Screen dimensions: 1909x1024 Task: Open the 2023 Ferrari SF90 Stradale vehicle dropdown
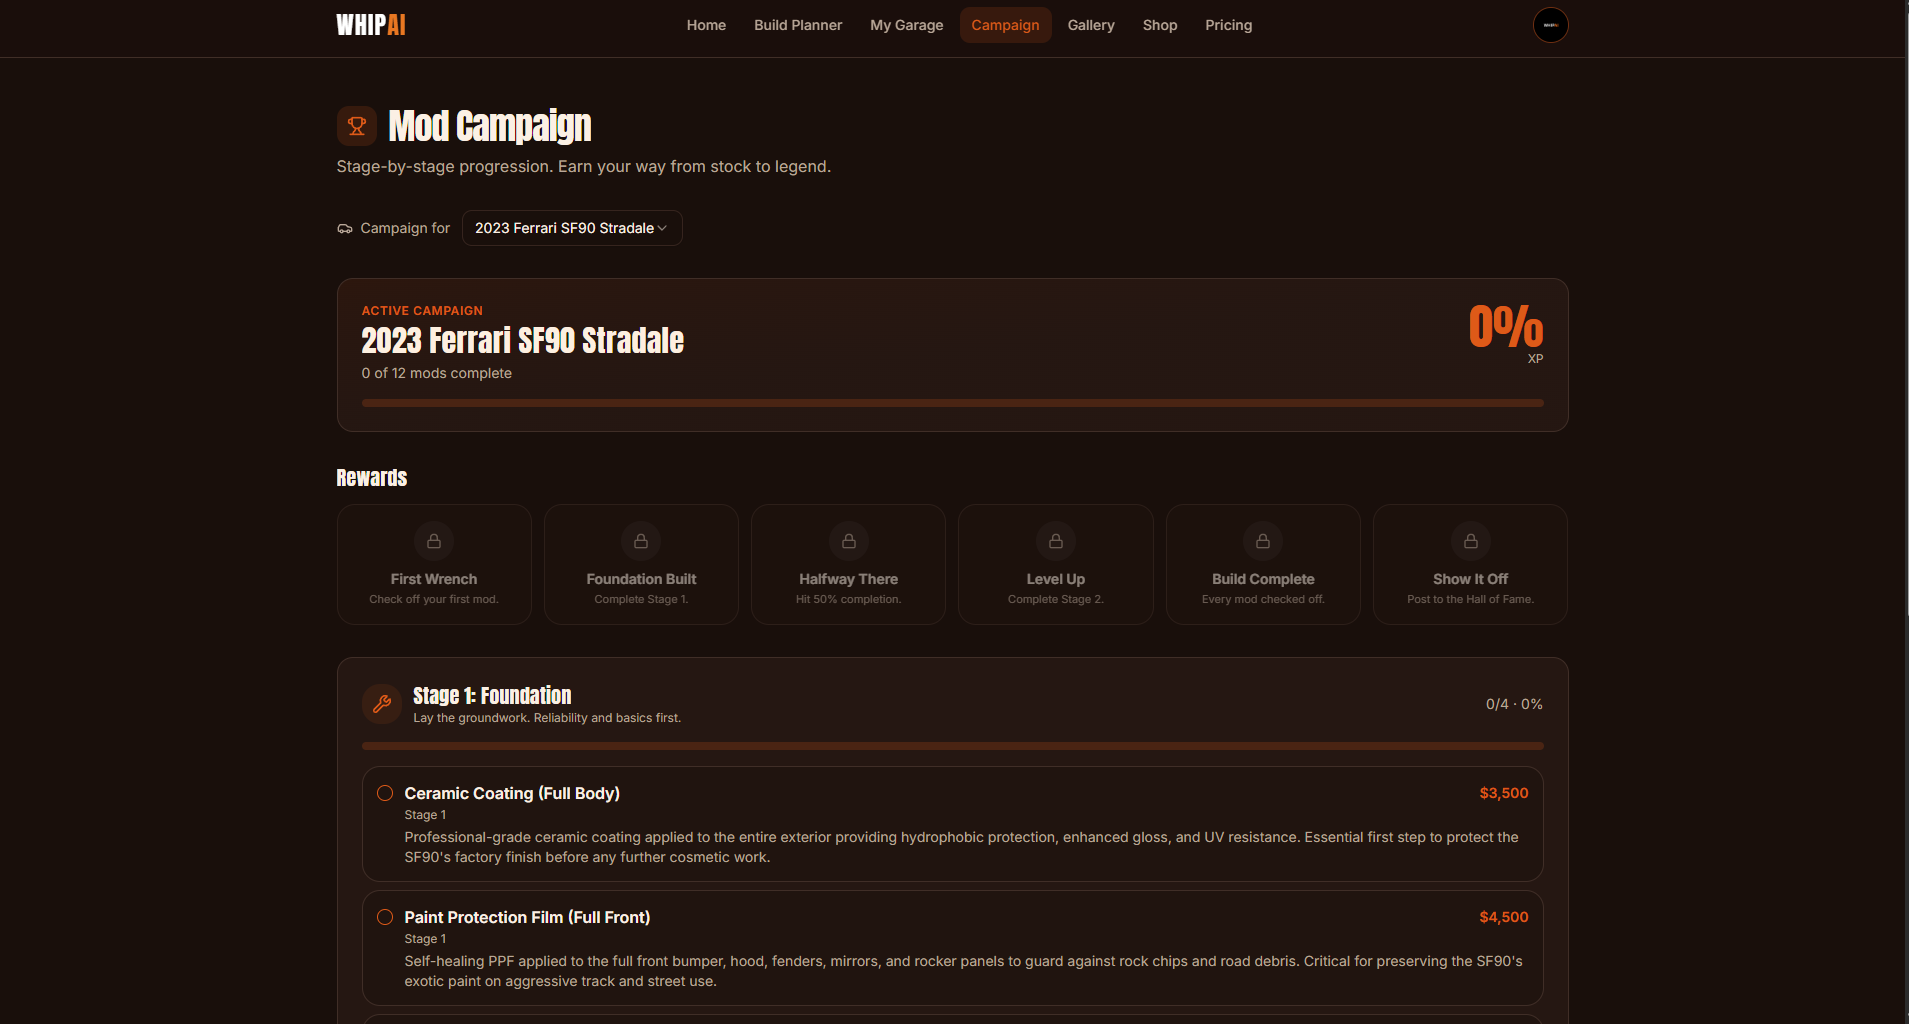(572, 228)
